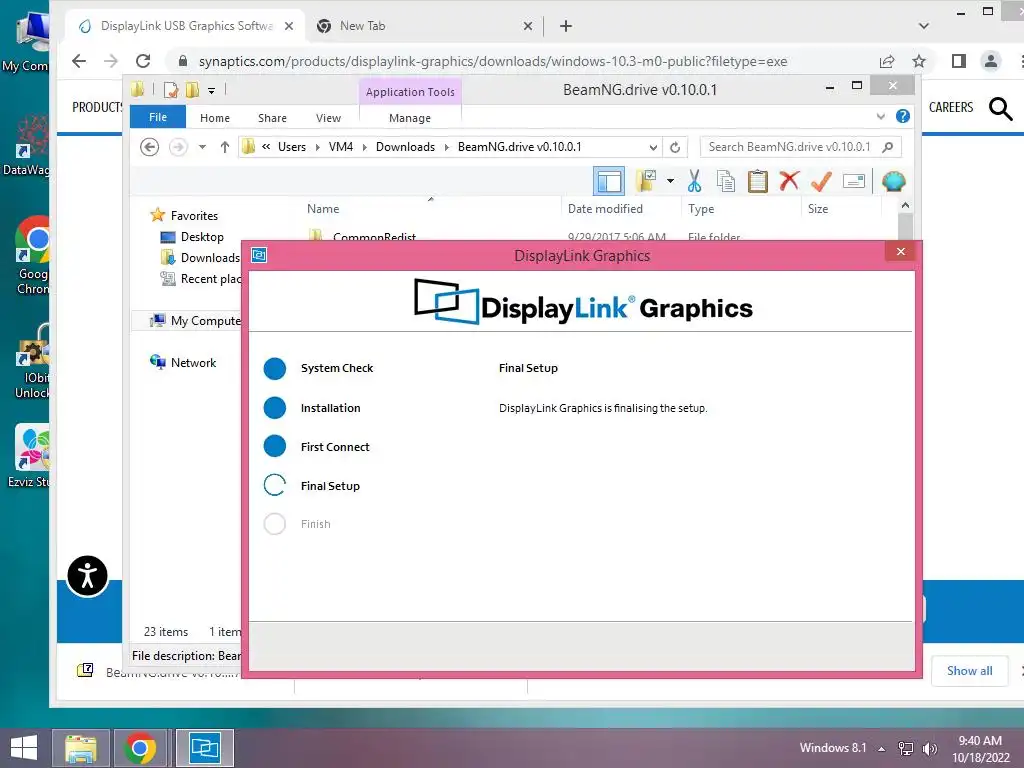This screenshot has width=1024, height=768.
Task: Click the Explorer help question mark icon
Action: click(x=903, y=116)
